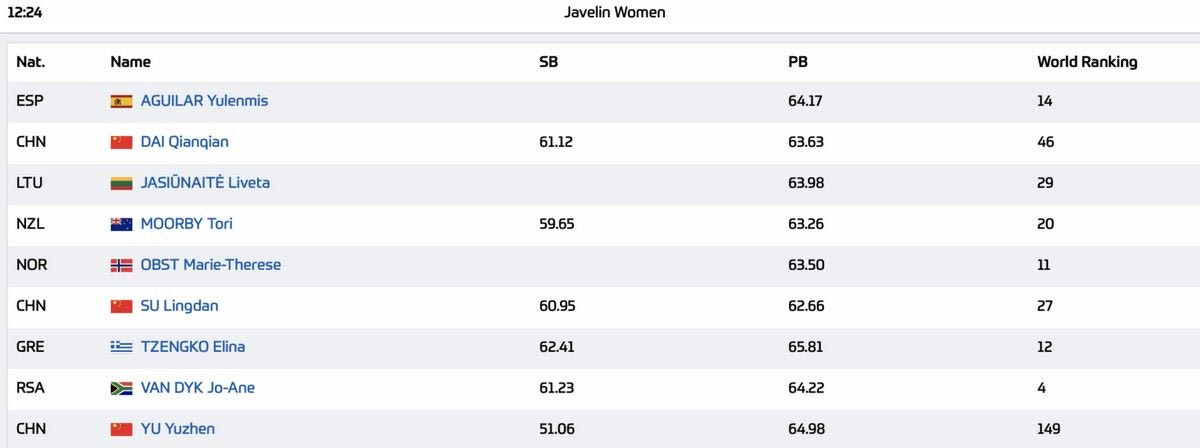Click the YU Yuzhen name link

[177, 429]
